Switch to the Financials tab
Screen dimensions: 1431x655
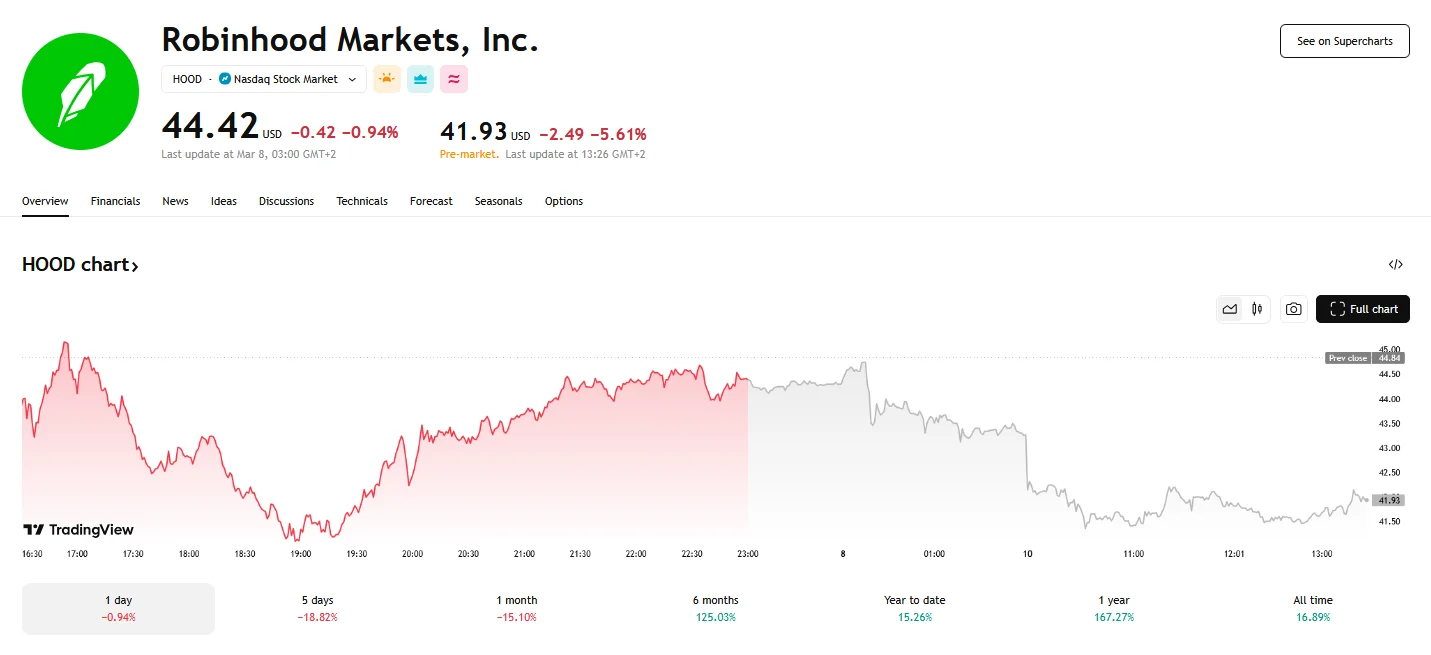pyautogui.click(x=115, y=201)
